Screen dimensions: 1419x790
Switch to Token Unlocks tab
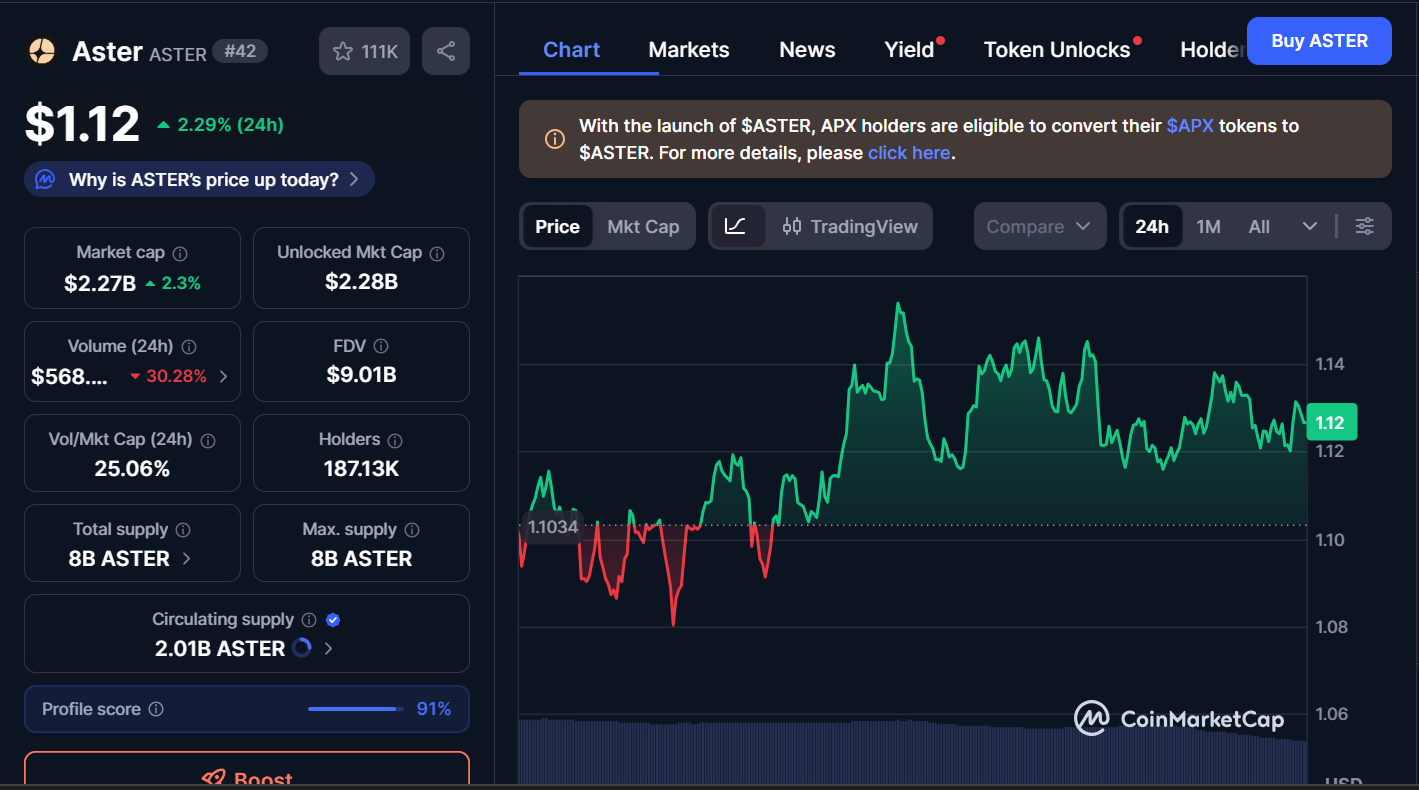1056,50
